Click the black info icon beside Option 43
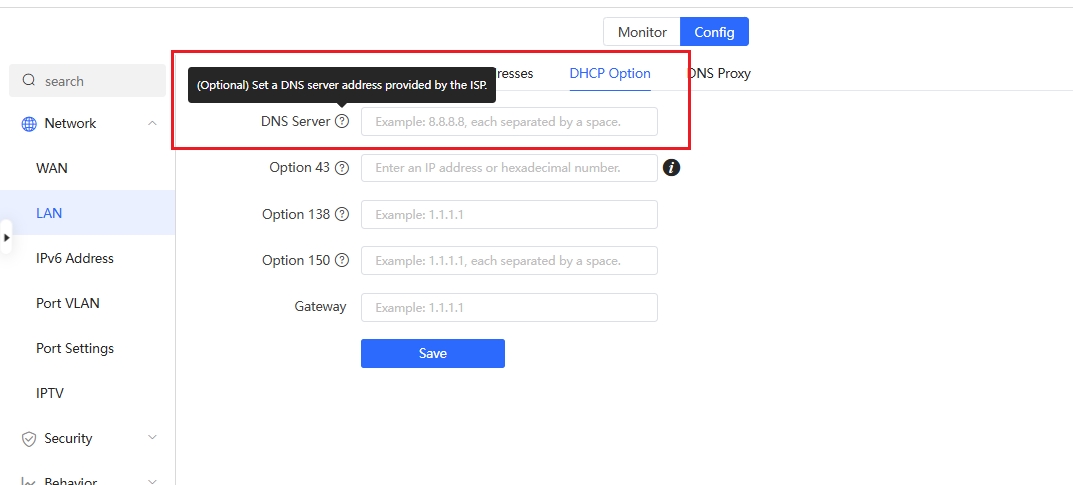This screenshot has height=485, width=1073. [672, 168]
